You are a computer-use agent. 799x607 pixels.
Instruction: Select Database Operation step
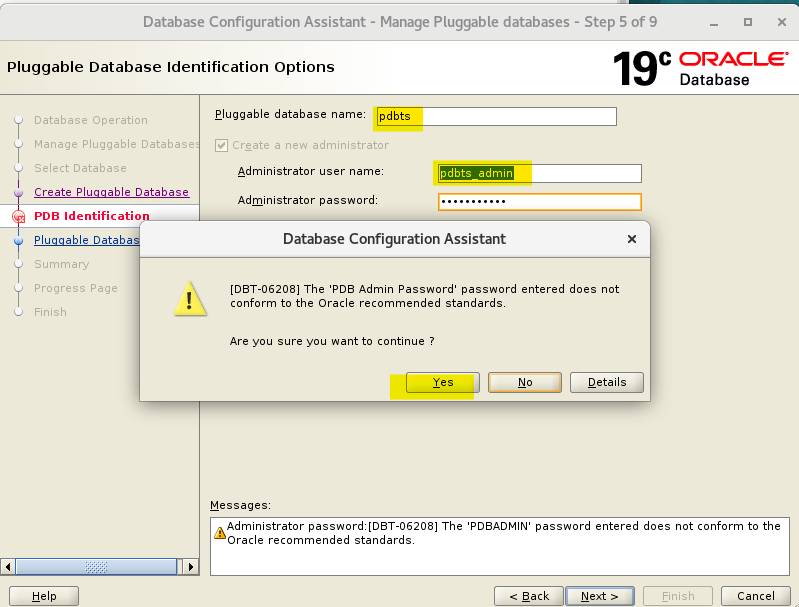tap(91, 120)
